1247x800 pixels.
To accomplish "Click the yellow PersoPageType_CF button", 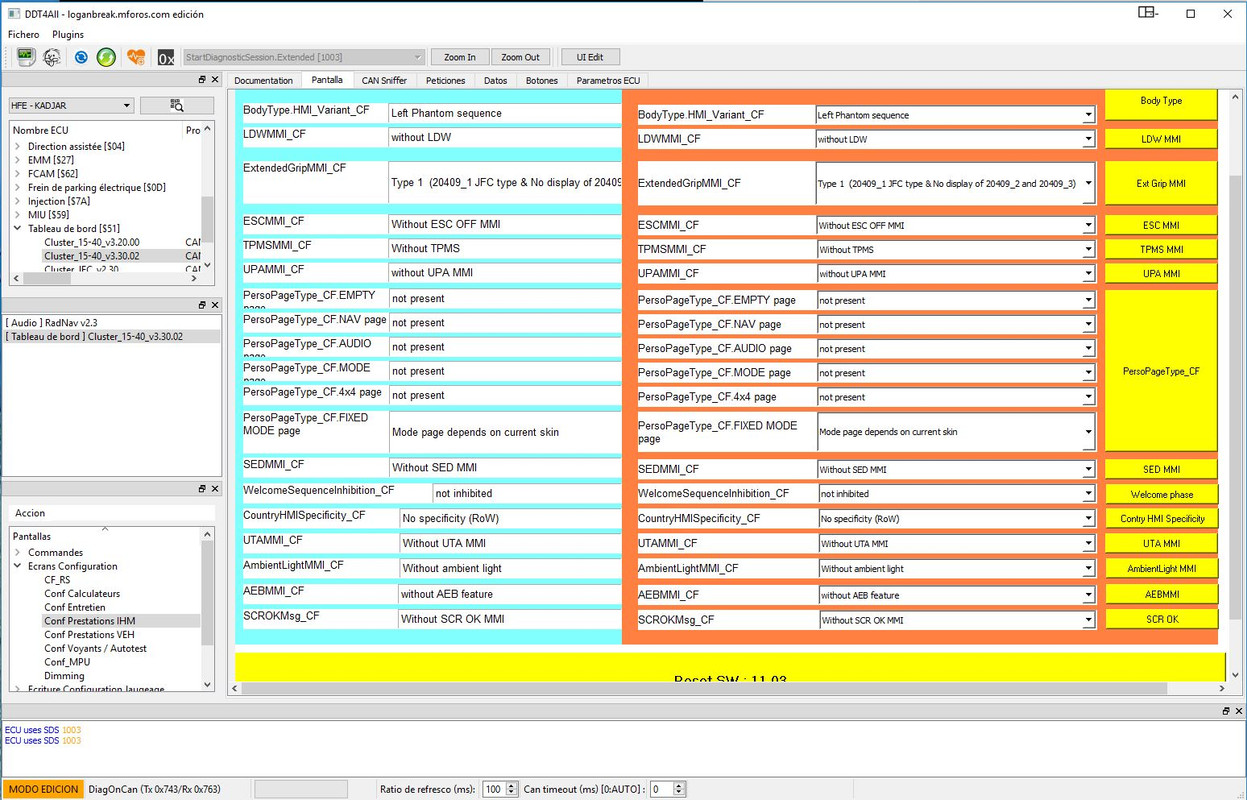I will point(1161,371).
